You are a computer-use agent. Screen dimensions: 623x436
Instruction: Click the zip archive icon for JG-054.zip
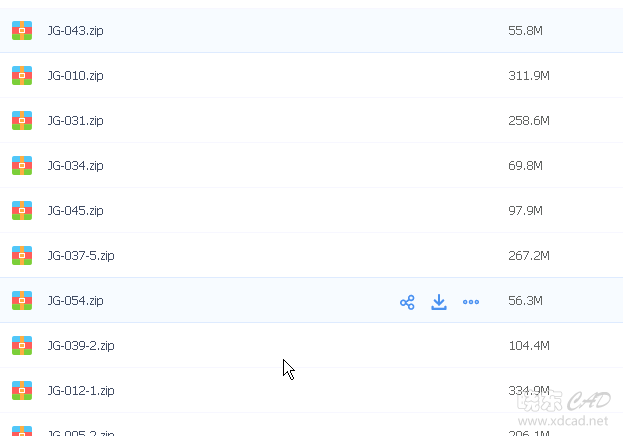pyautogui.click(x=22, y=300)
